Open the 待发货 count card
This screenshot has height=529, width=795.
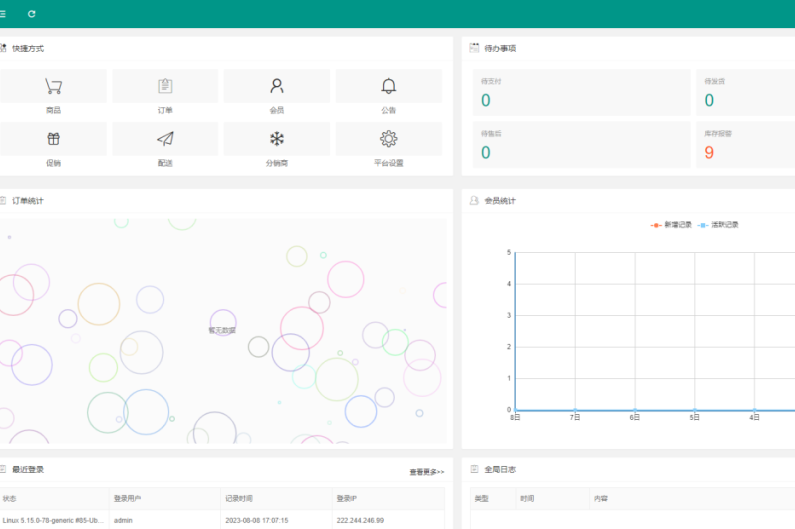(745, 92)
